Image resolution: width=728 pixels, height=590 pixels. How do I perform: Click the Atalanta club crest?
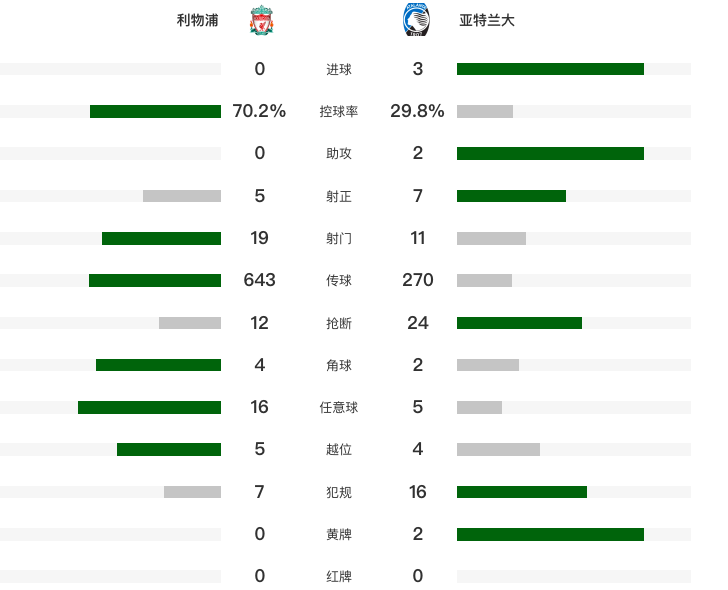pyautogui.click(x=414, y=20)
